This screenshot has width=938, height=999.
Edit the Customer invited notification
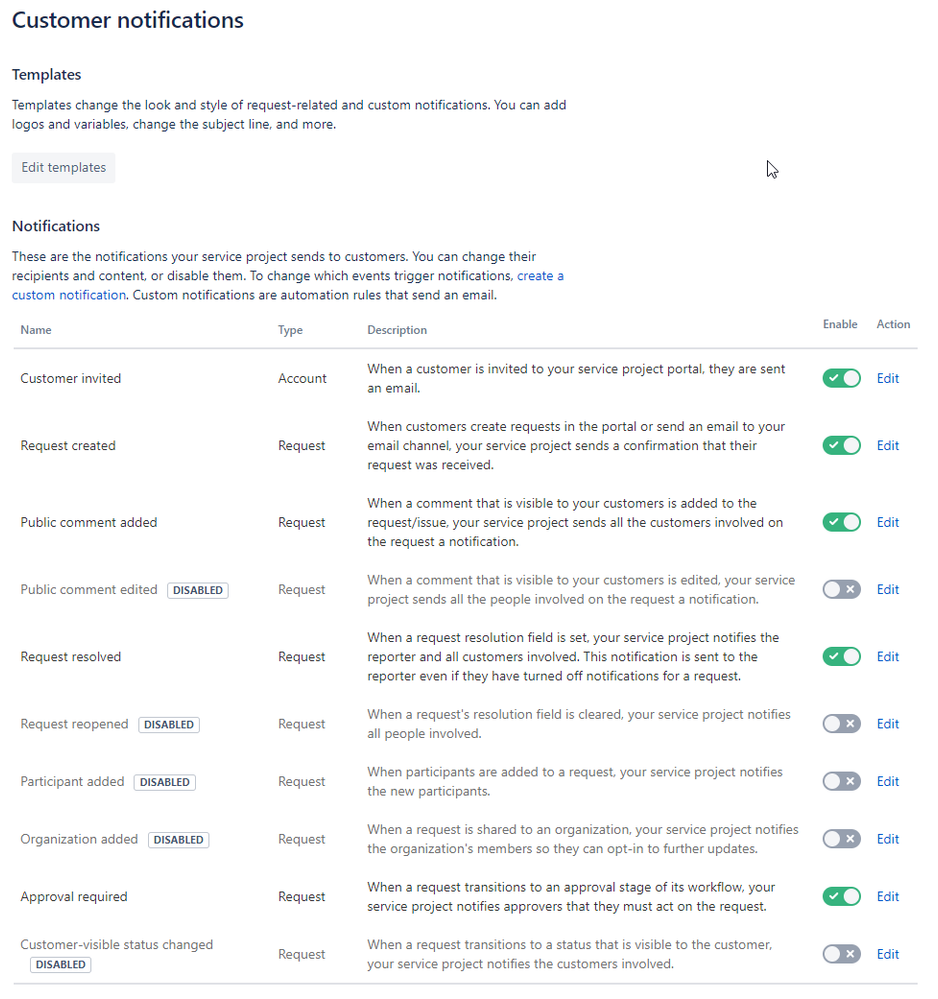(x=888, y=378)
